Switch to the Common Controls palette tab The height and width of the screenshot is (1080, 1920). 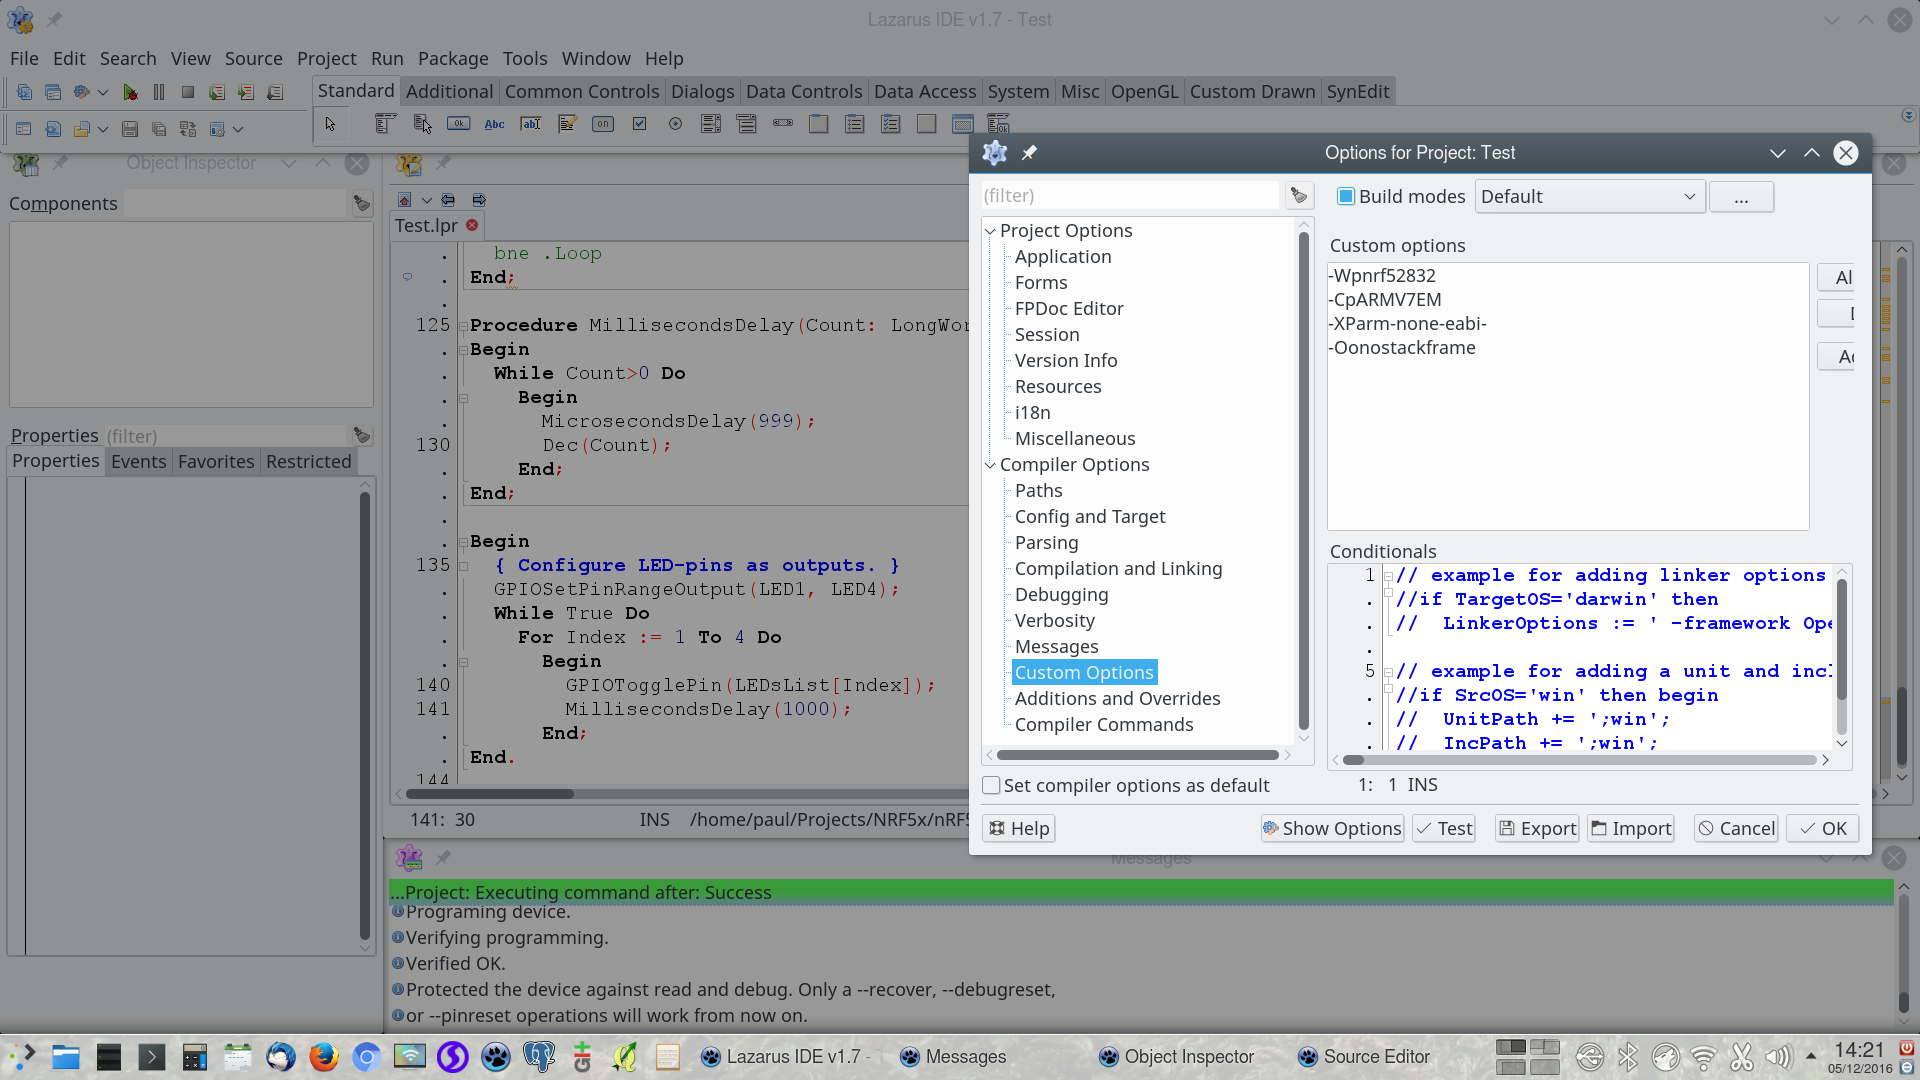coord(582,92)
